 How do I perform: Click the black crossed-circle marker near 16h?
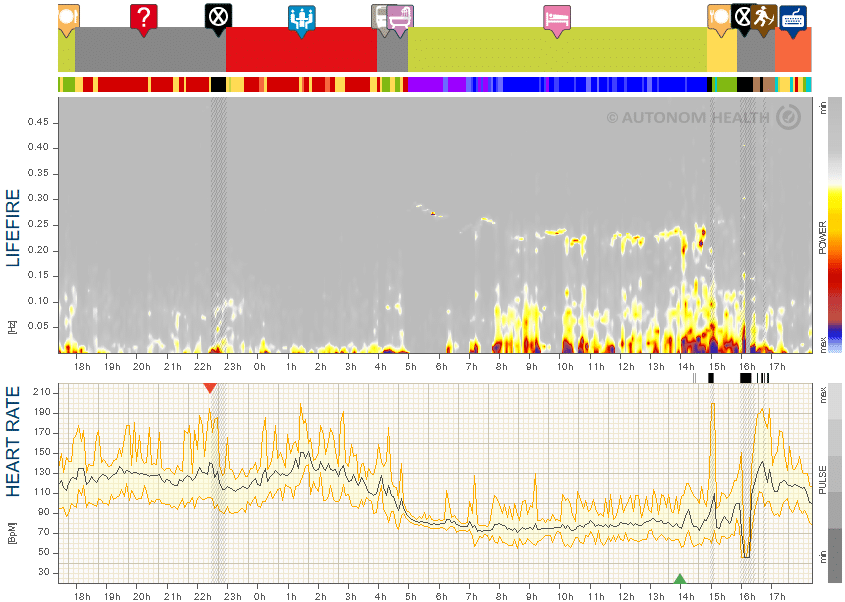[x=741, y=18]
